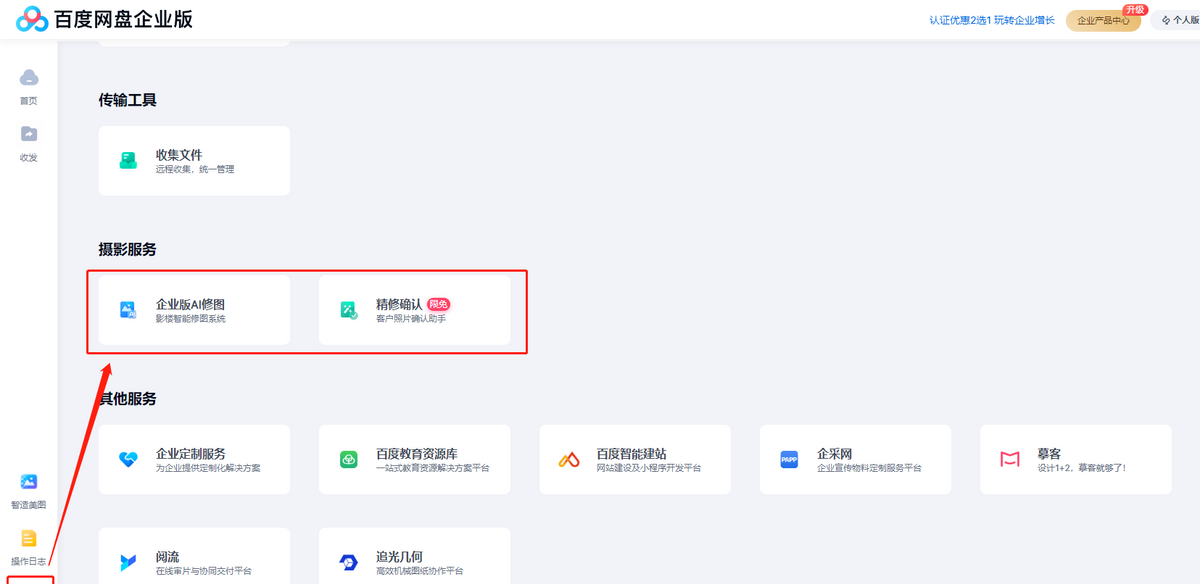Open 智造美图 in the sidebar

click(x=29, y=482)
